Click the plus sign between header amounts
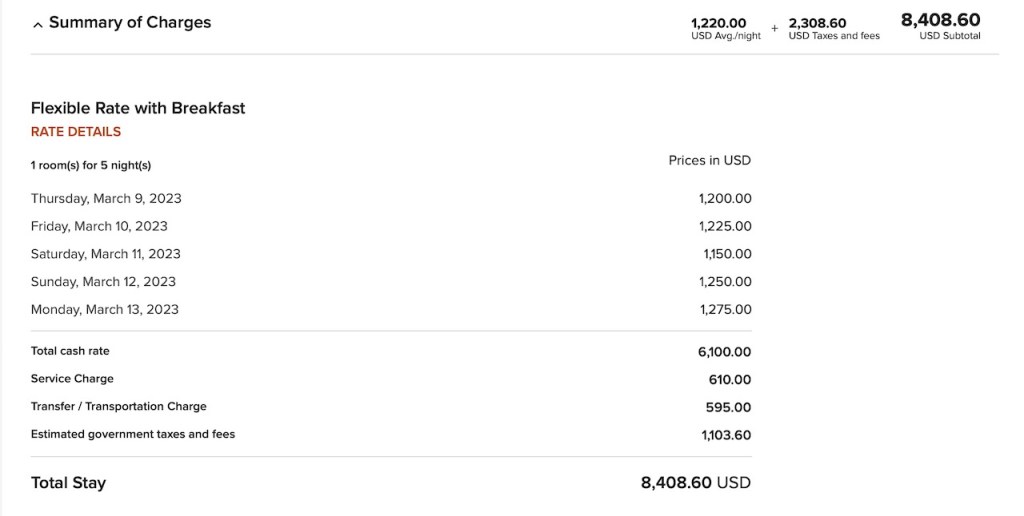Screen dimensions: 1024x516 [774, 28]
